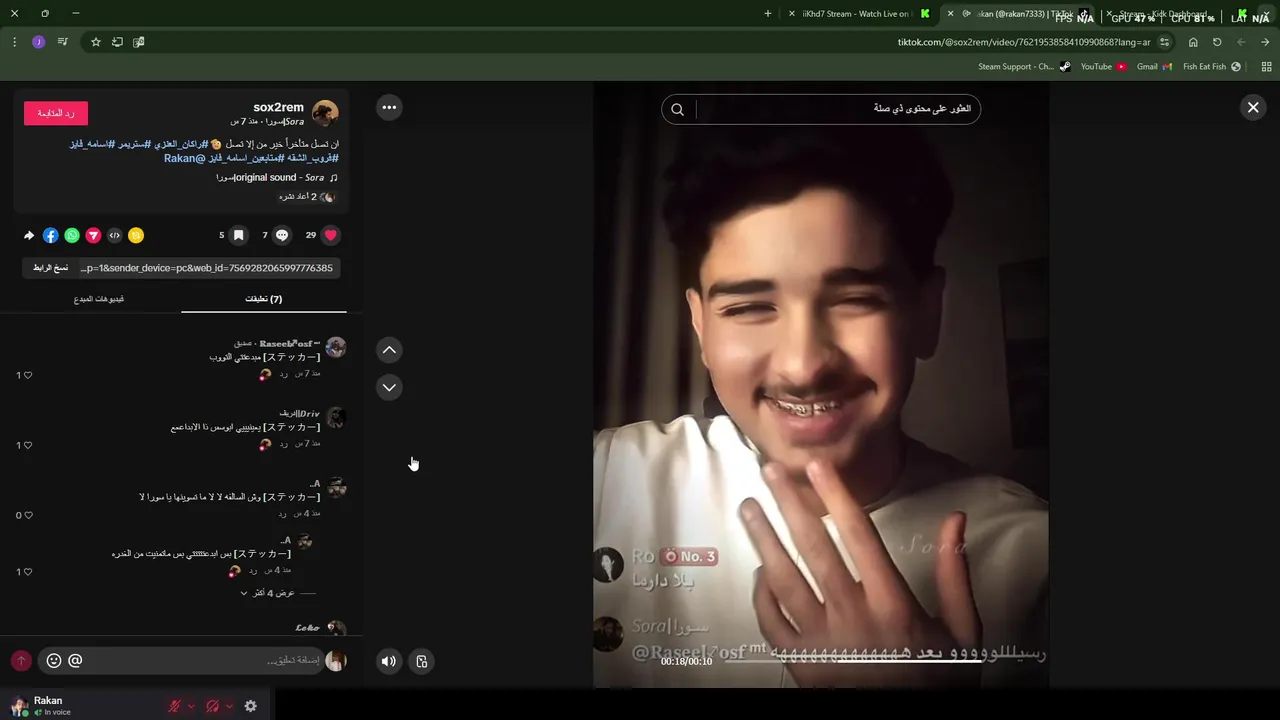Open the Gmail bookmark
Image resolution: width=1280 pixels, height=720 pixels.
1155,67
